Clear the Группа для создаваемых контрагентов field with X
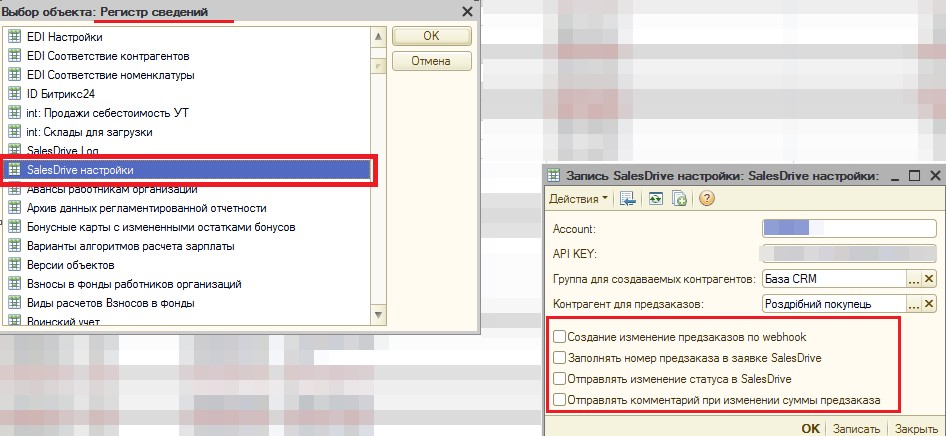 click(930, 279)
